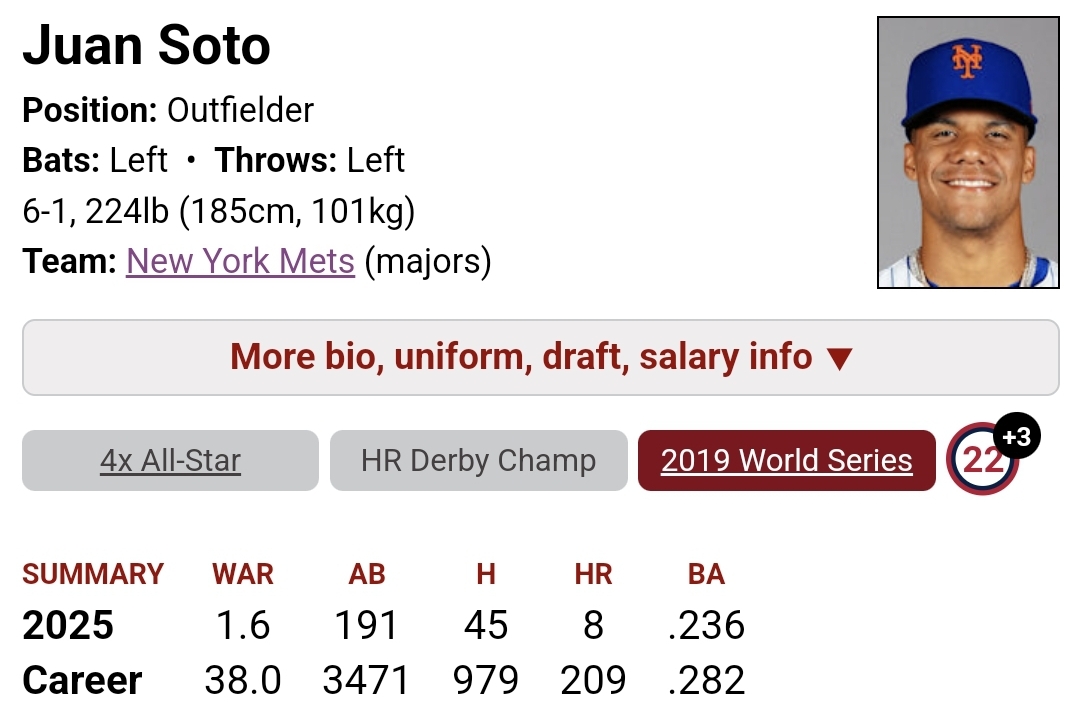Click the down arrow beside salary info

(840, 359)
